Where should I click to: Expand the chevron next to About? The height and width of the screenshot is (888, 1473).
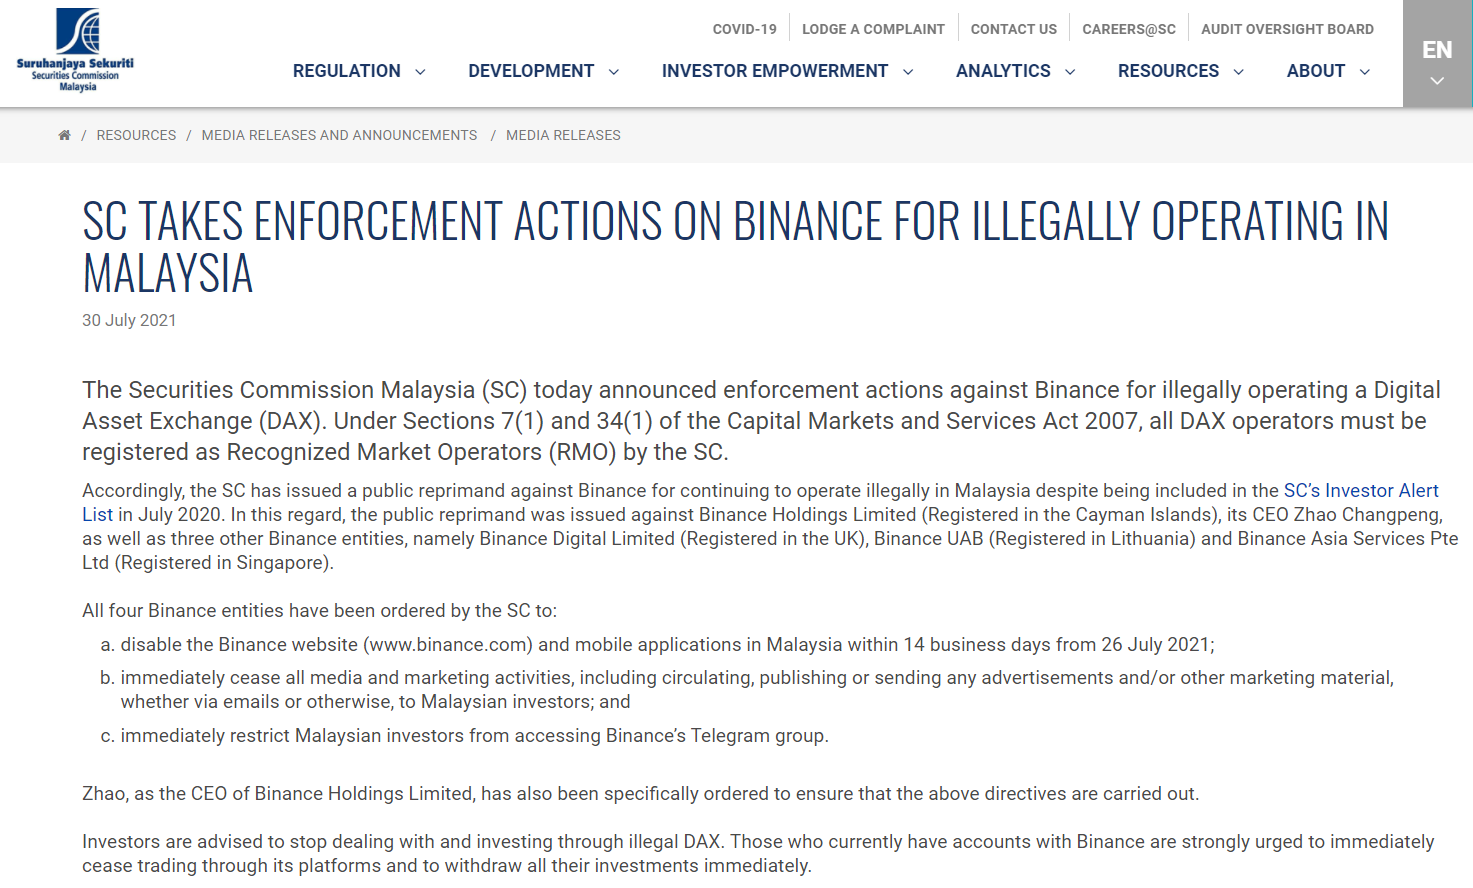pos(1365,72)
